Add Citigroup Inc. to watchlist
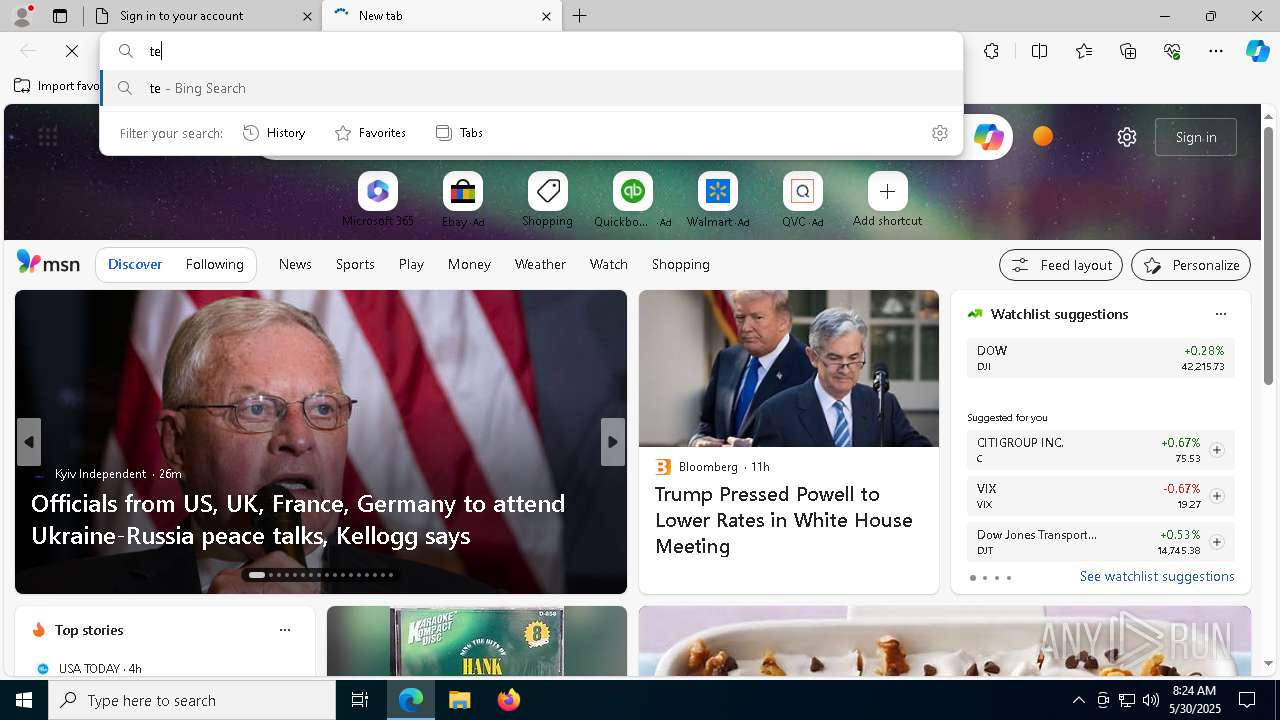The image size is (1280, 720). tap(1216, 450)
